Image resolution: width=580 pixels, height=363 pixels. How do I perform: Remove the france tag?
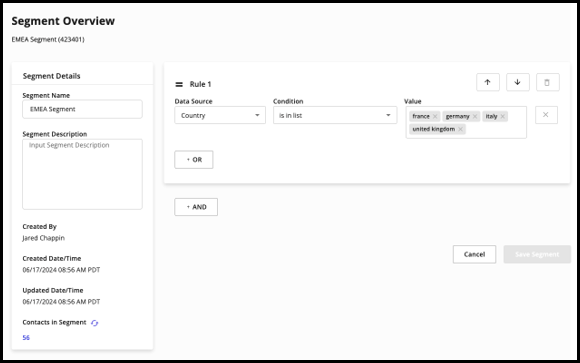pos(435,117)
